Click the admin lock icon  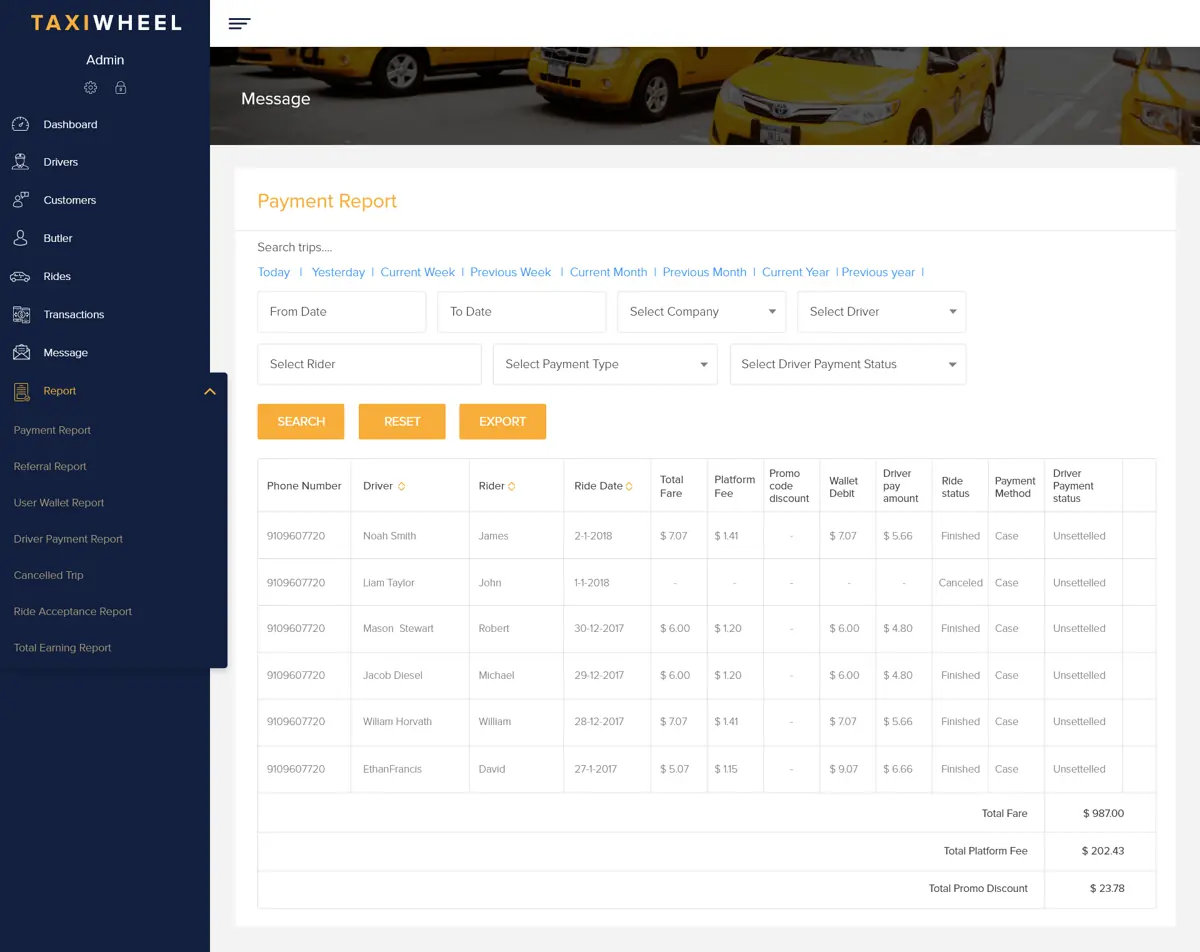(x=120, y=88)
